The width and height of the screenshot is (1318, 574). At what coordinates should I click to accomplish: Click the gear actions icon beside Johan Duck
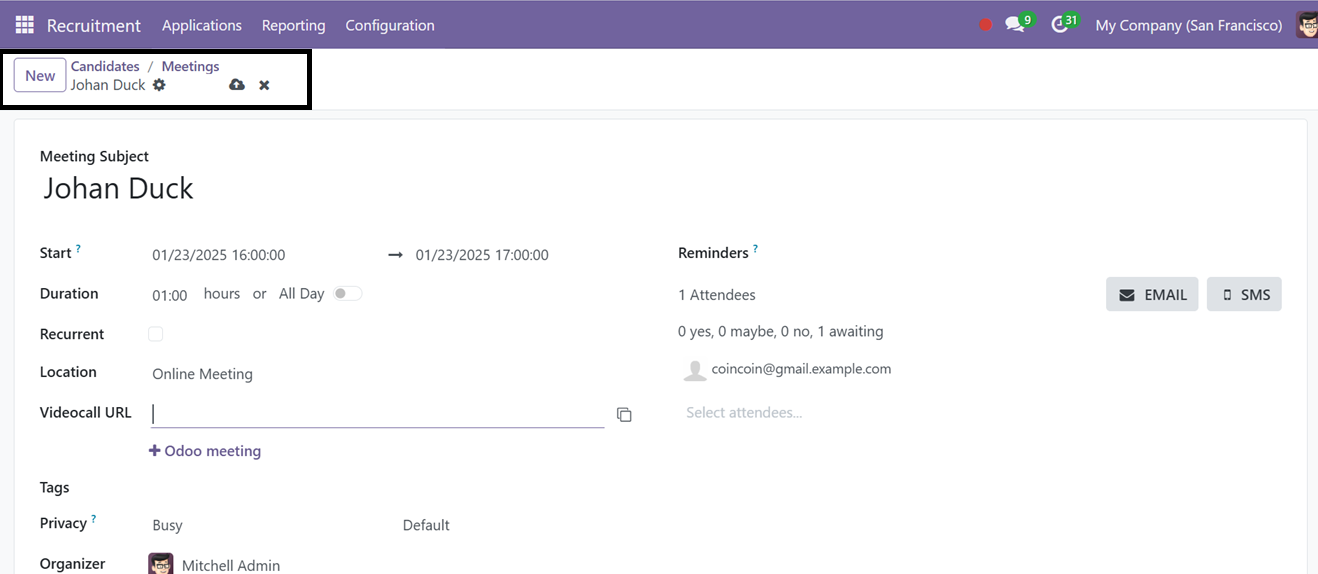(159, 85)
